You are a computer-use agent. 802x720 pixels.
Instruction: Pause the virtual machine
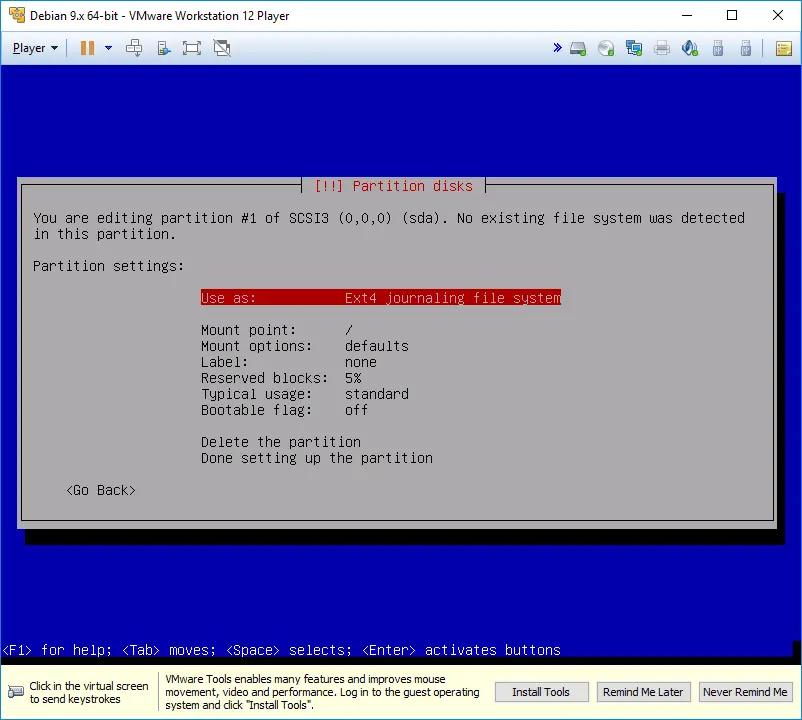tap(87, 48)
